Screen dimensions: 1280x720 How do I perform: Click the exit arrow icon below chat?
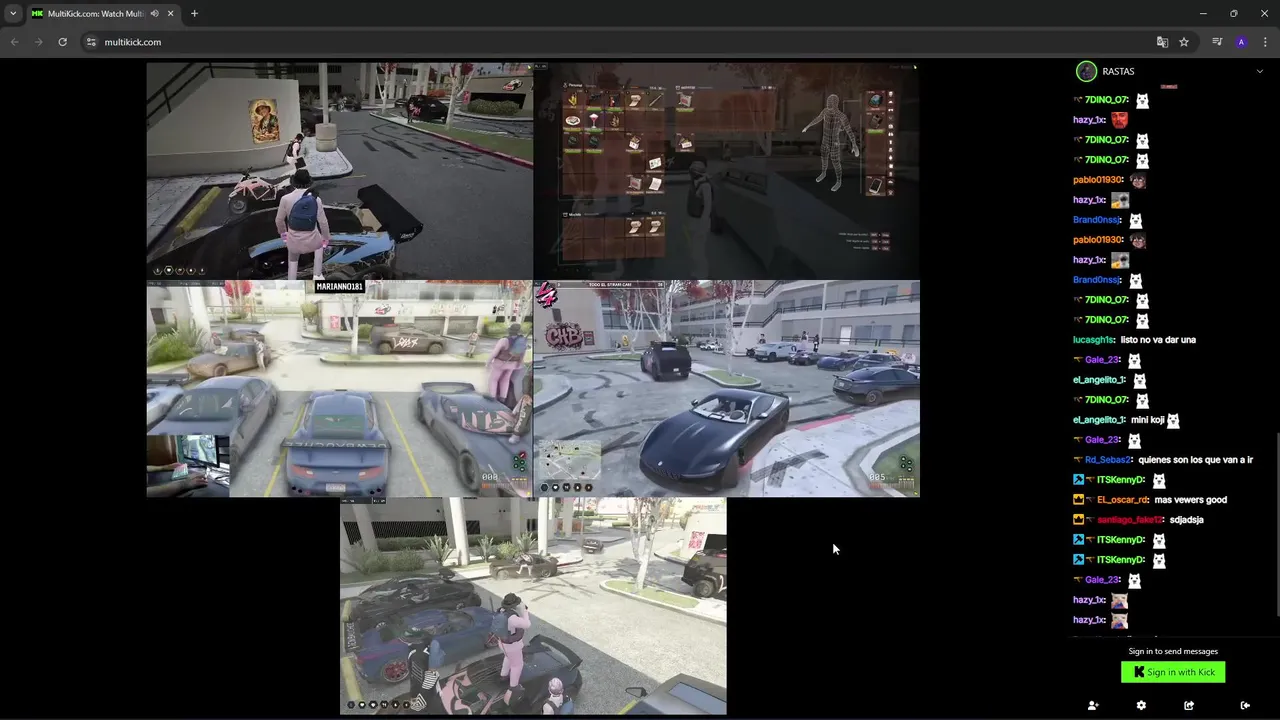tap(1245, 705)
